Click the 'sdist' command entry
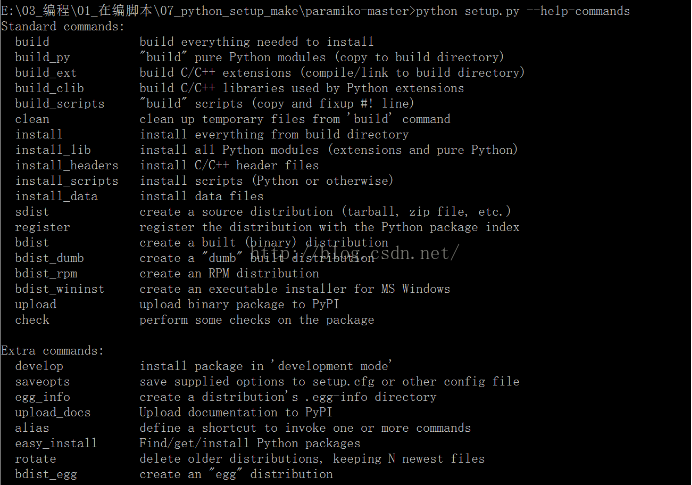Screen dimensions: 692x485 tap(32, 212)
